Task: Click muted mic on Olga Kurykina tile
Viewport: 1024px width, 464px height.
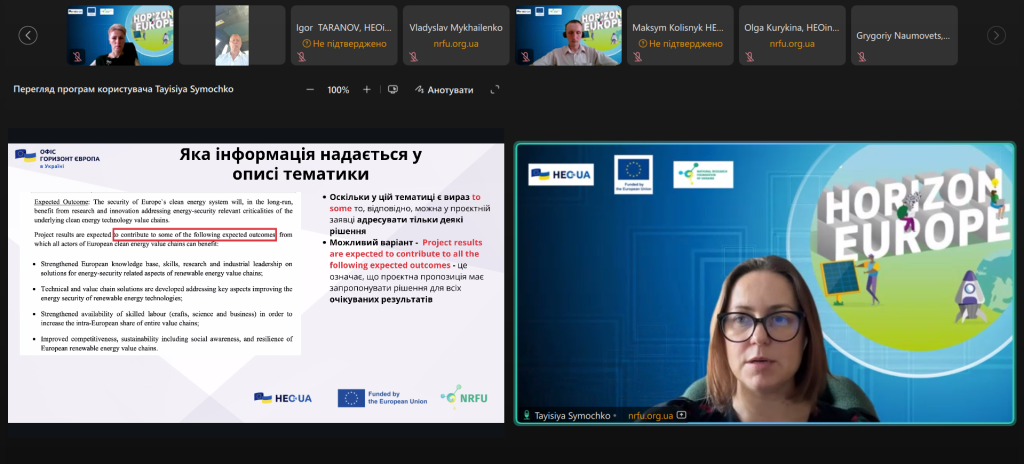Action: coord(750,57)
